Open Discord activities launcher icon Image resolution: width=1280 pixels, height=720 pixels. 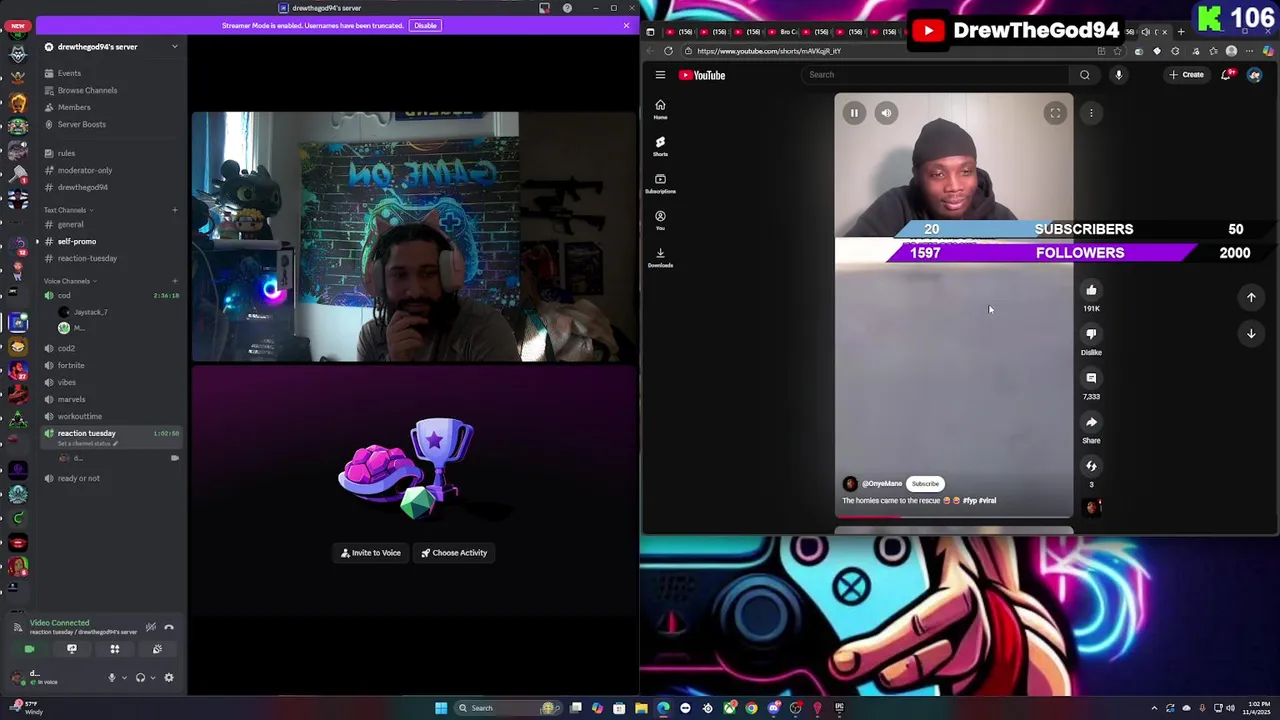click(115, 649)
